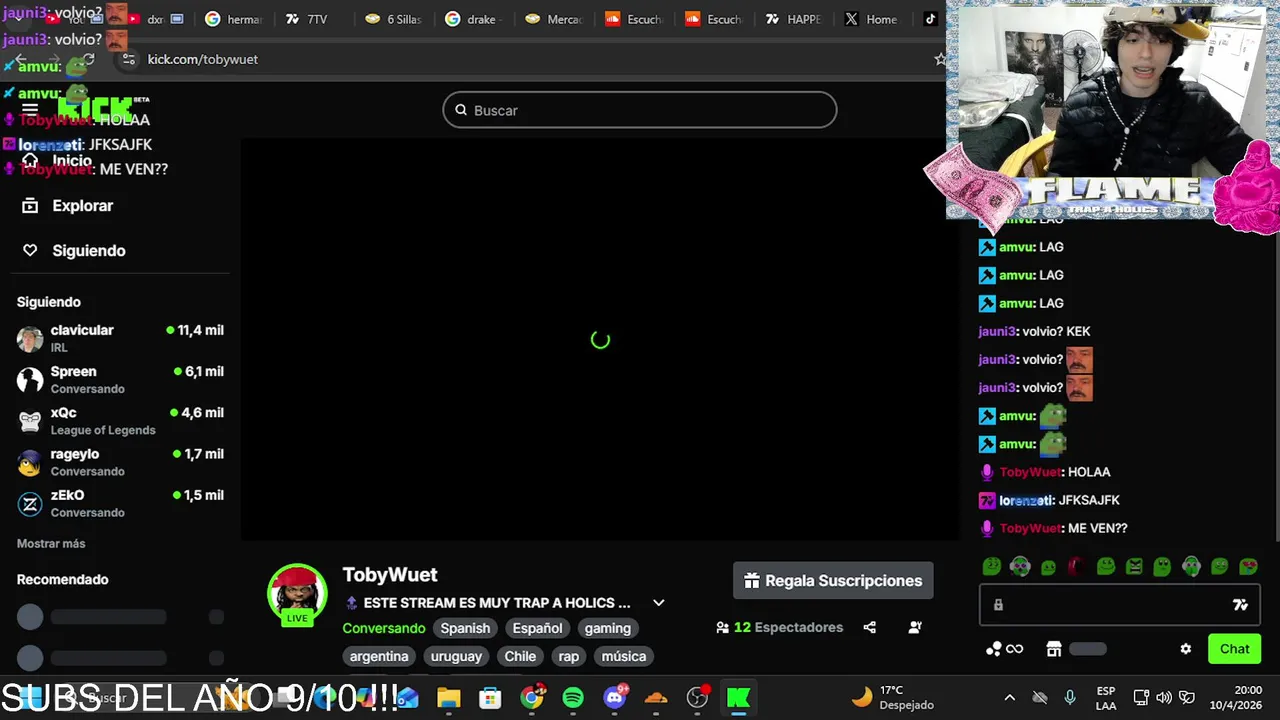Screen dimensions: 1280x720
Task: Pick the green blob with headphones emote
Action: [1020, 567]
